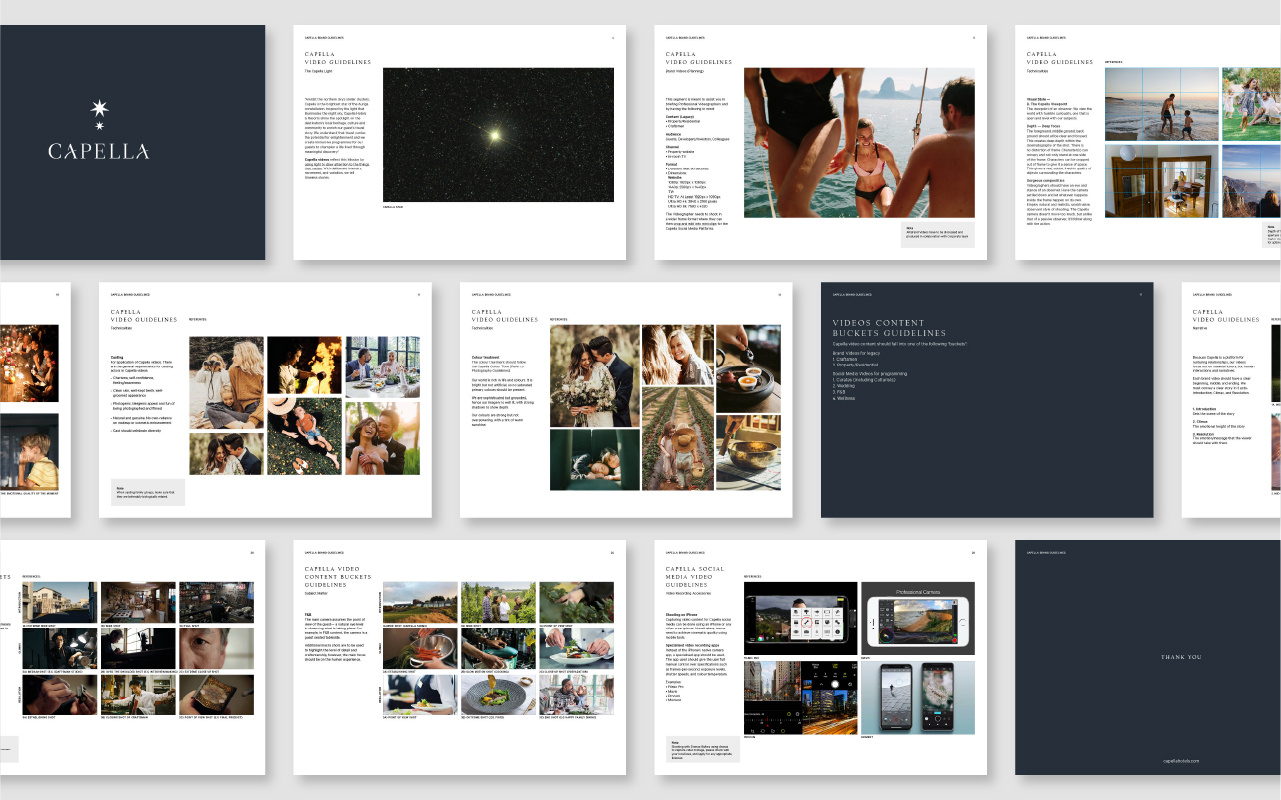Click the piano room doorway photo

[x=1161, y=181]
